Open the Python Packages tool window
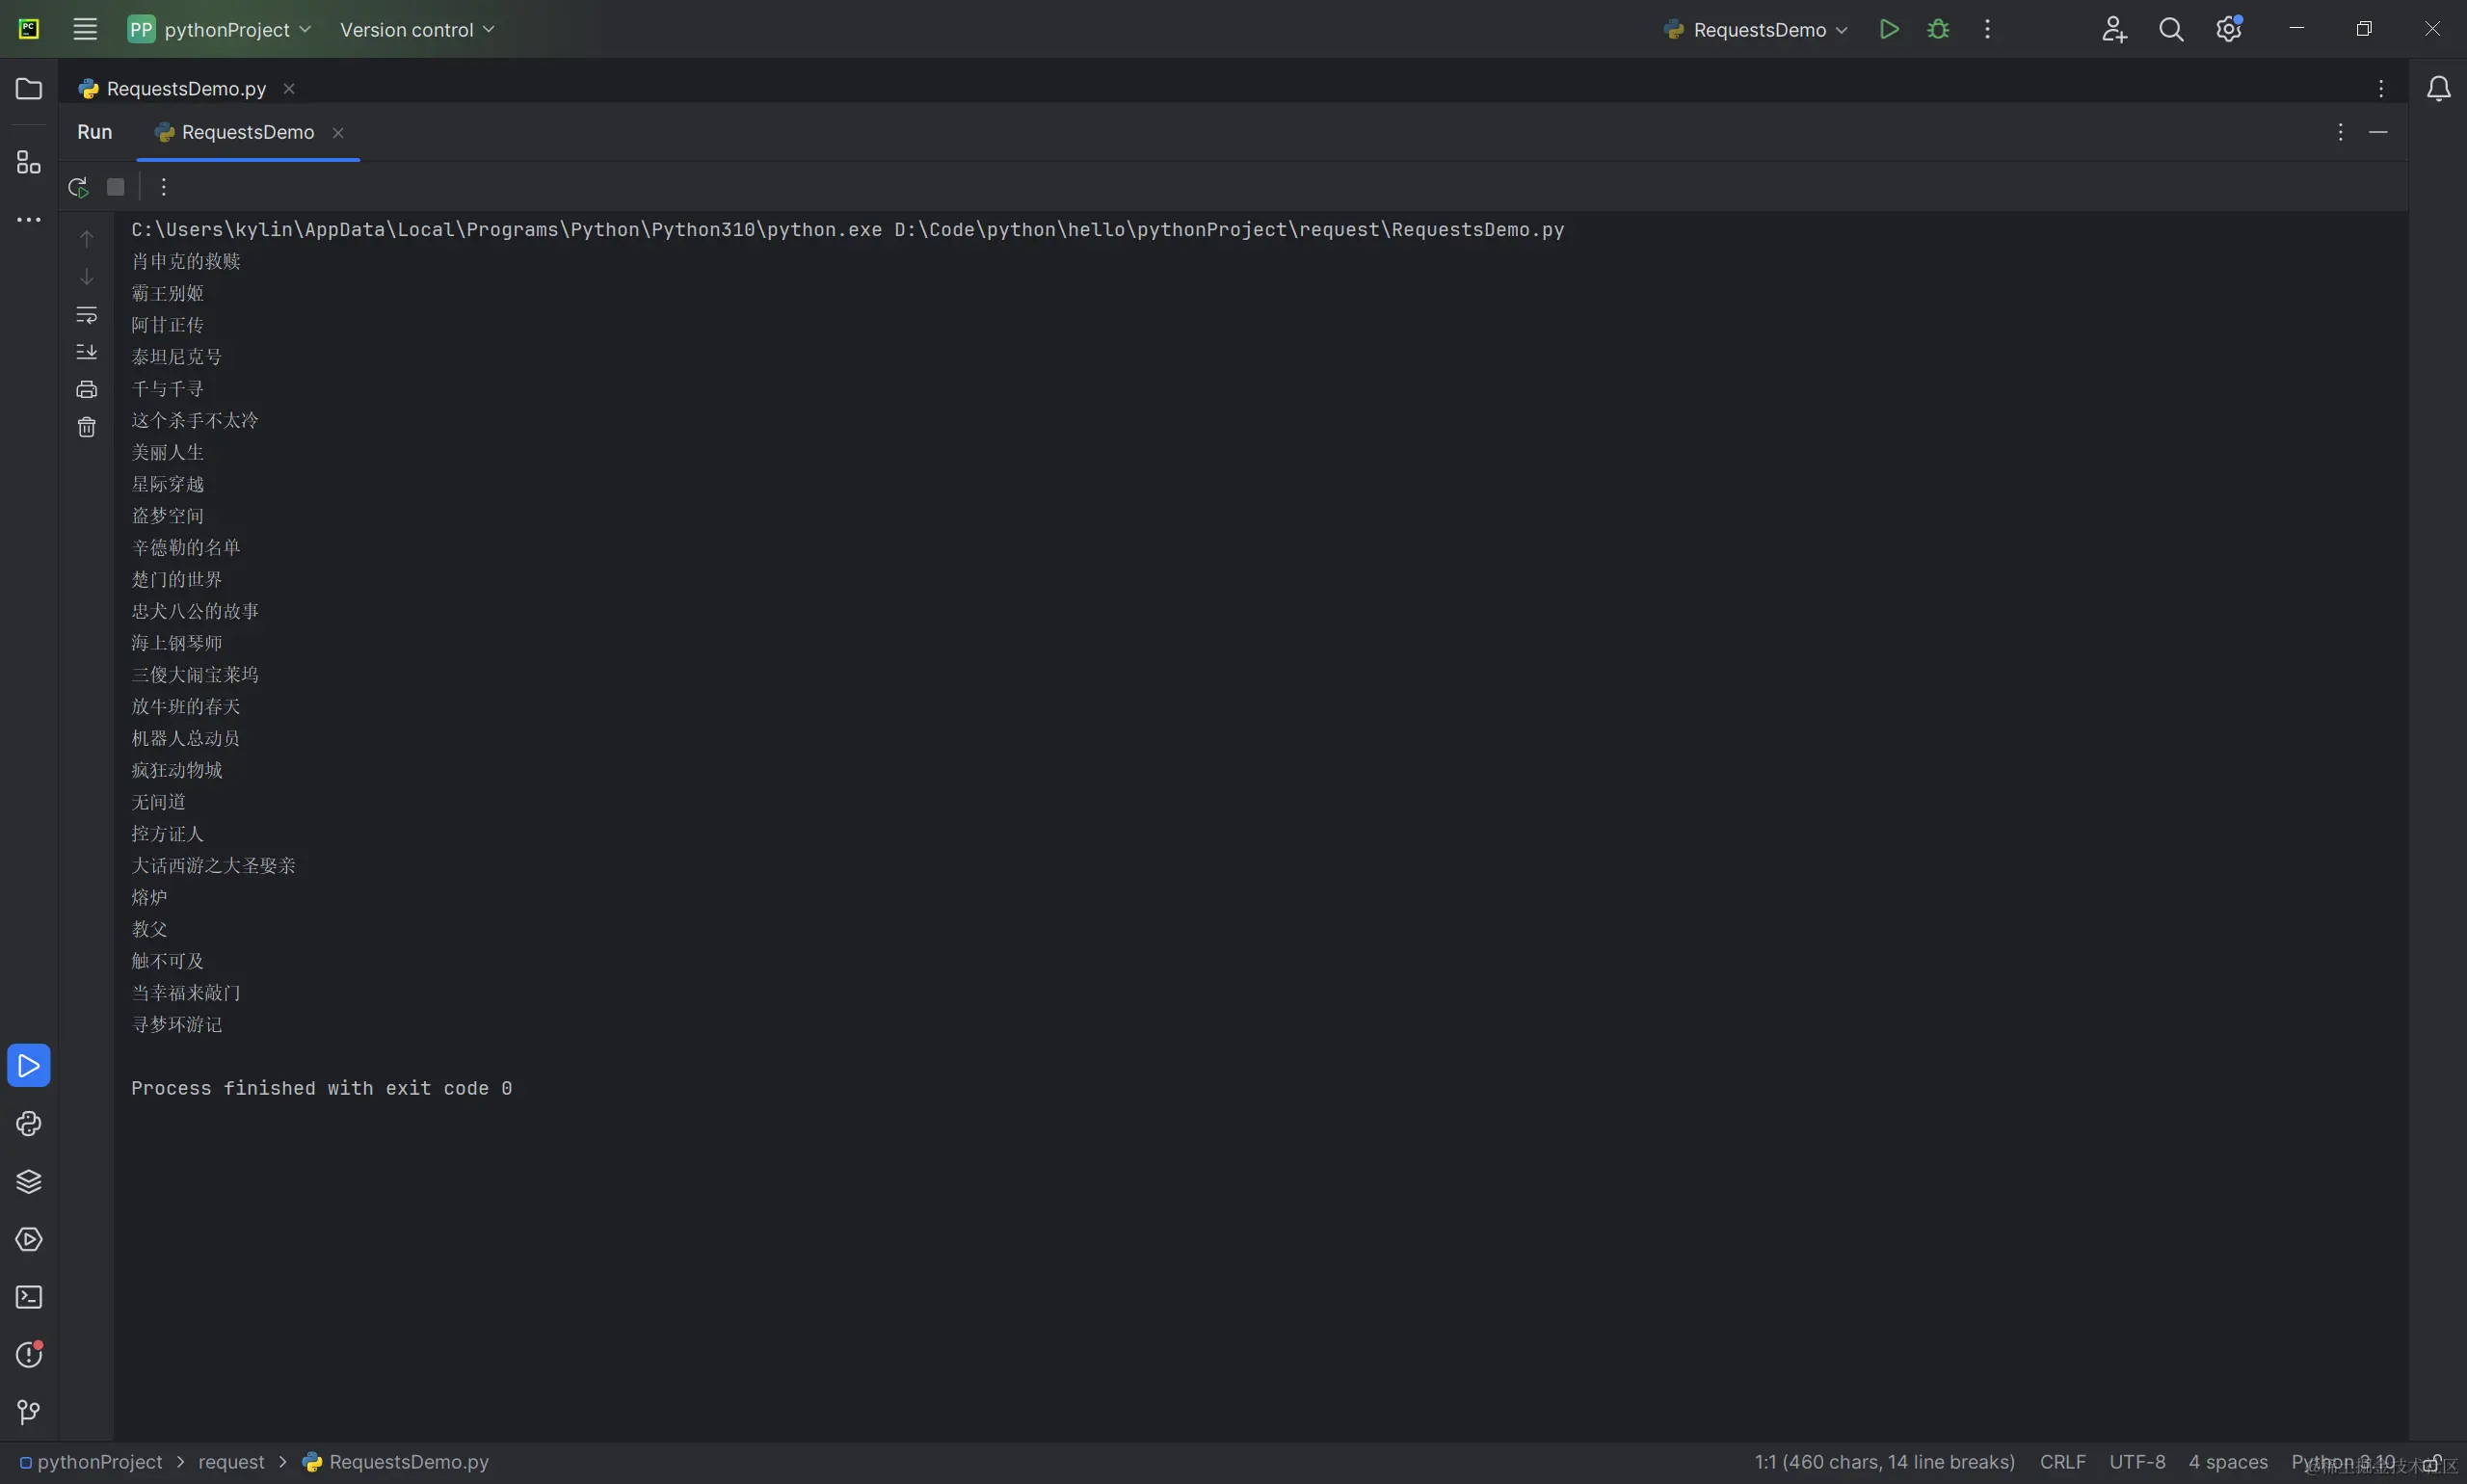The height and width of the screenshot is (1484, 2467). pos(29,1182)
